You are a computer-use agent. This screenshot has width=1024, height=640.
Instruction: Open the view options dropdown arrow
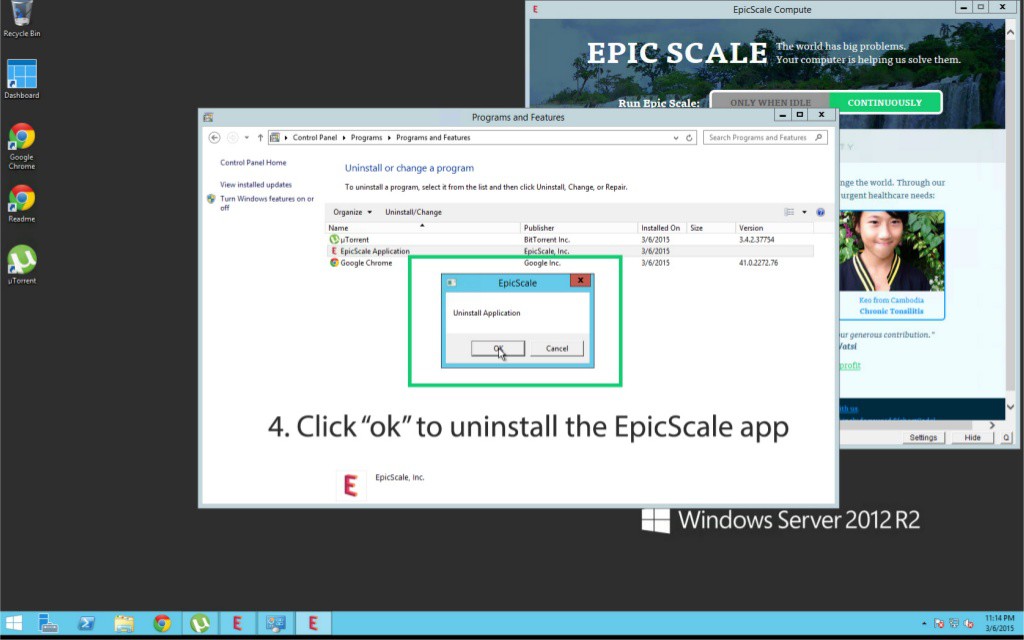pyautogui.click(x=802, y=212)
